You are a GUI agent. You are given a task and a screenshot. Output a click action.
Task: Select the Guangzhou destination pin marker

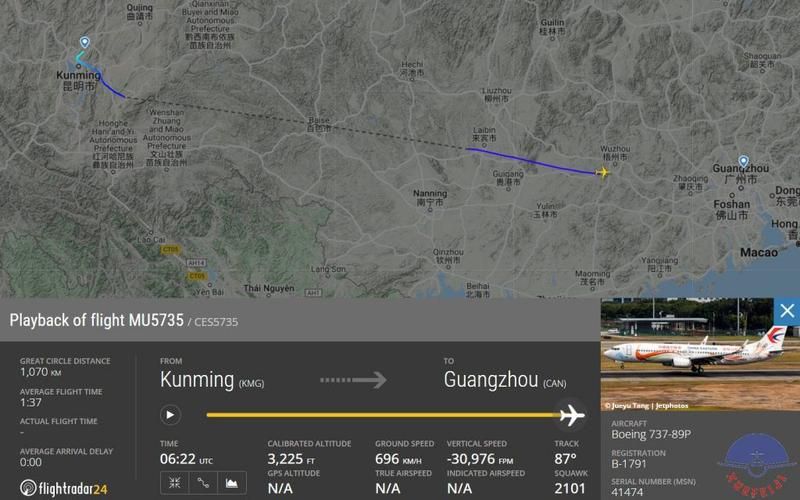tap(743, 162)
